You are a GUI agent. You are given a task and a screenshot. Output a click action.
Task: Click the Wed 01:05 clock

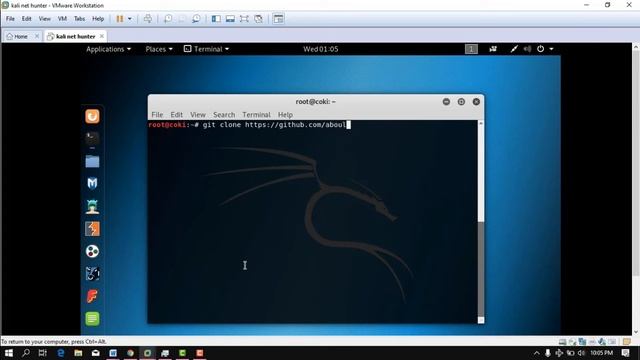coord(320,49)
